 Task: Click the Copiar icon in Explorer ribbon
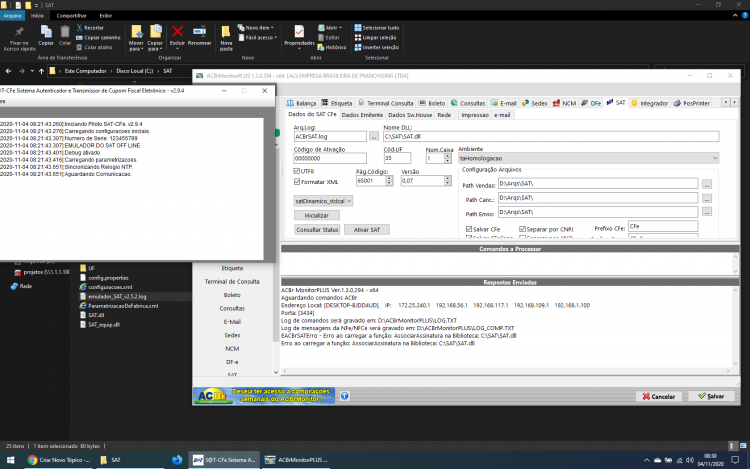click(46, 32)
